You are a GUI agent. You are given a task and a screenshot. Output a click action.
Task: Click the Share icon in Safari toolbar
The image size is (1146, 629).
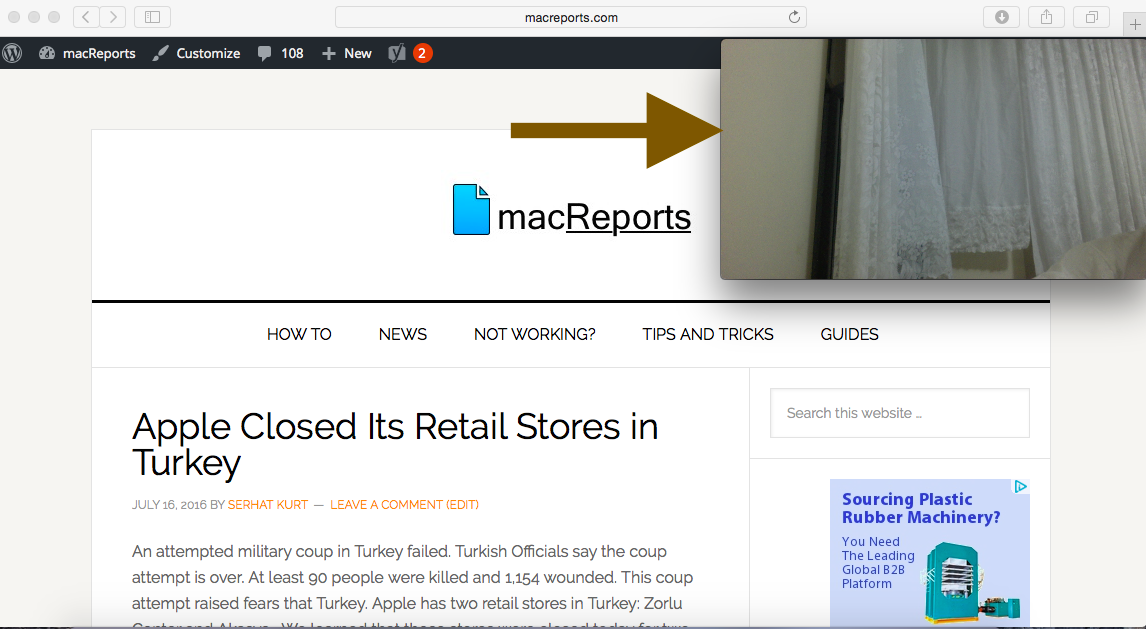coord(1047,17)
